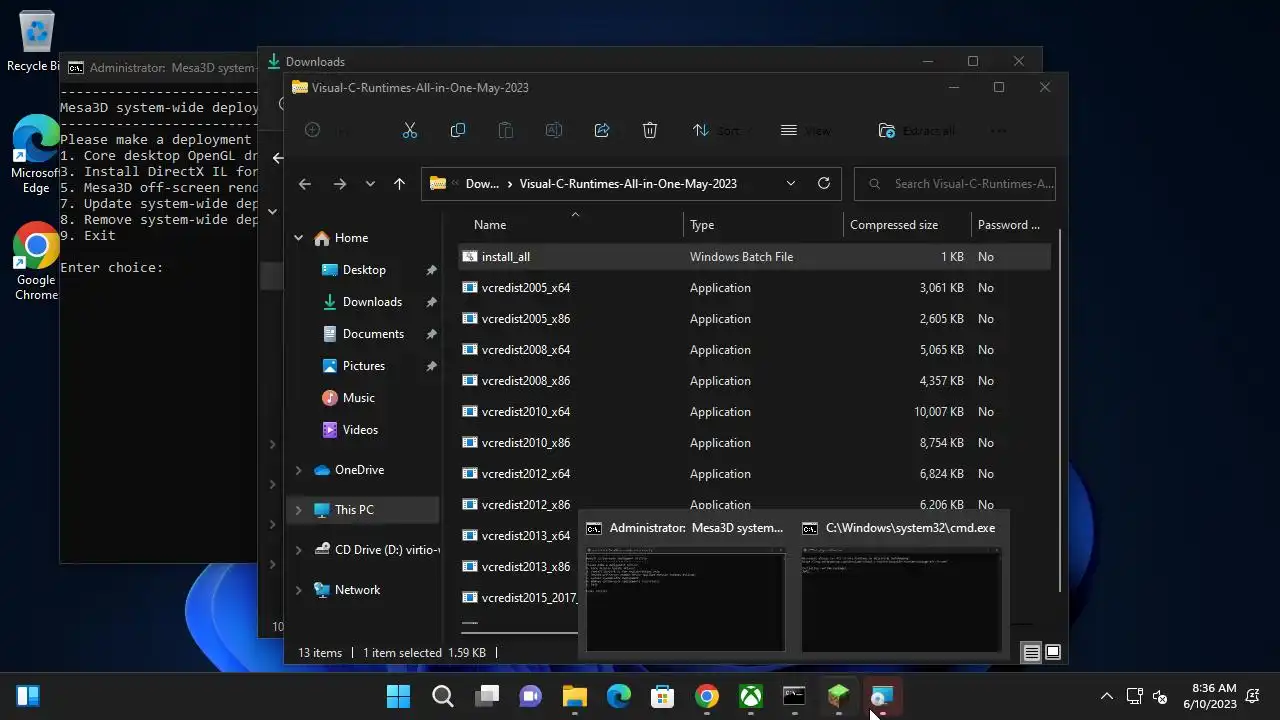Screen dimensions: 1280x720
Task: Open Microsoft Edge from taskbar
Action: 619,696
